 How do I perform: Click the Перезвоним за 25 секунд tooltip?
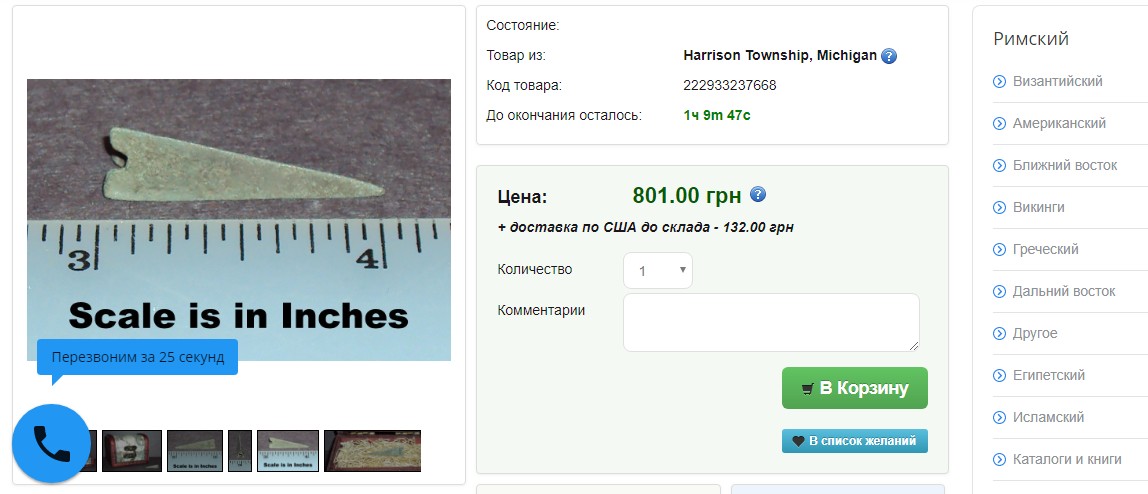(138, 357)
